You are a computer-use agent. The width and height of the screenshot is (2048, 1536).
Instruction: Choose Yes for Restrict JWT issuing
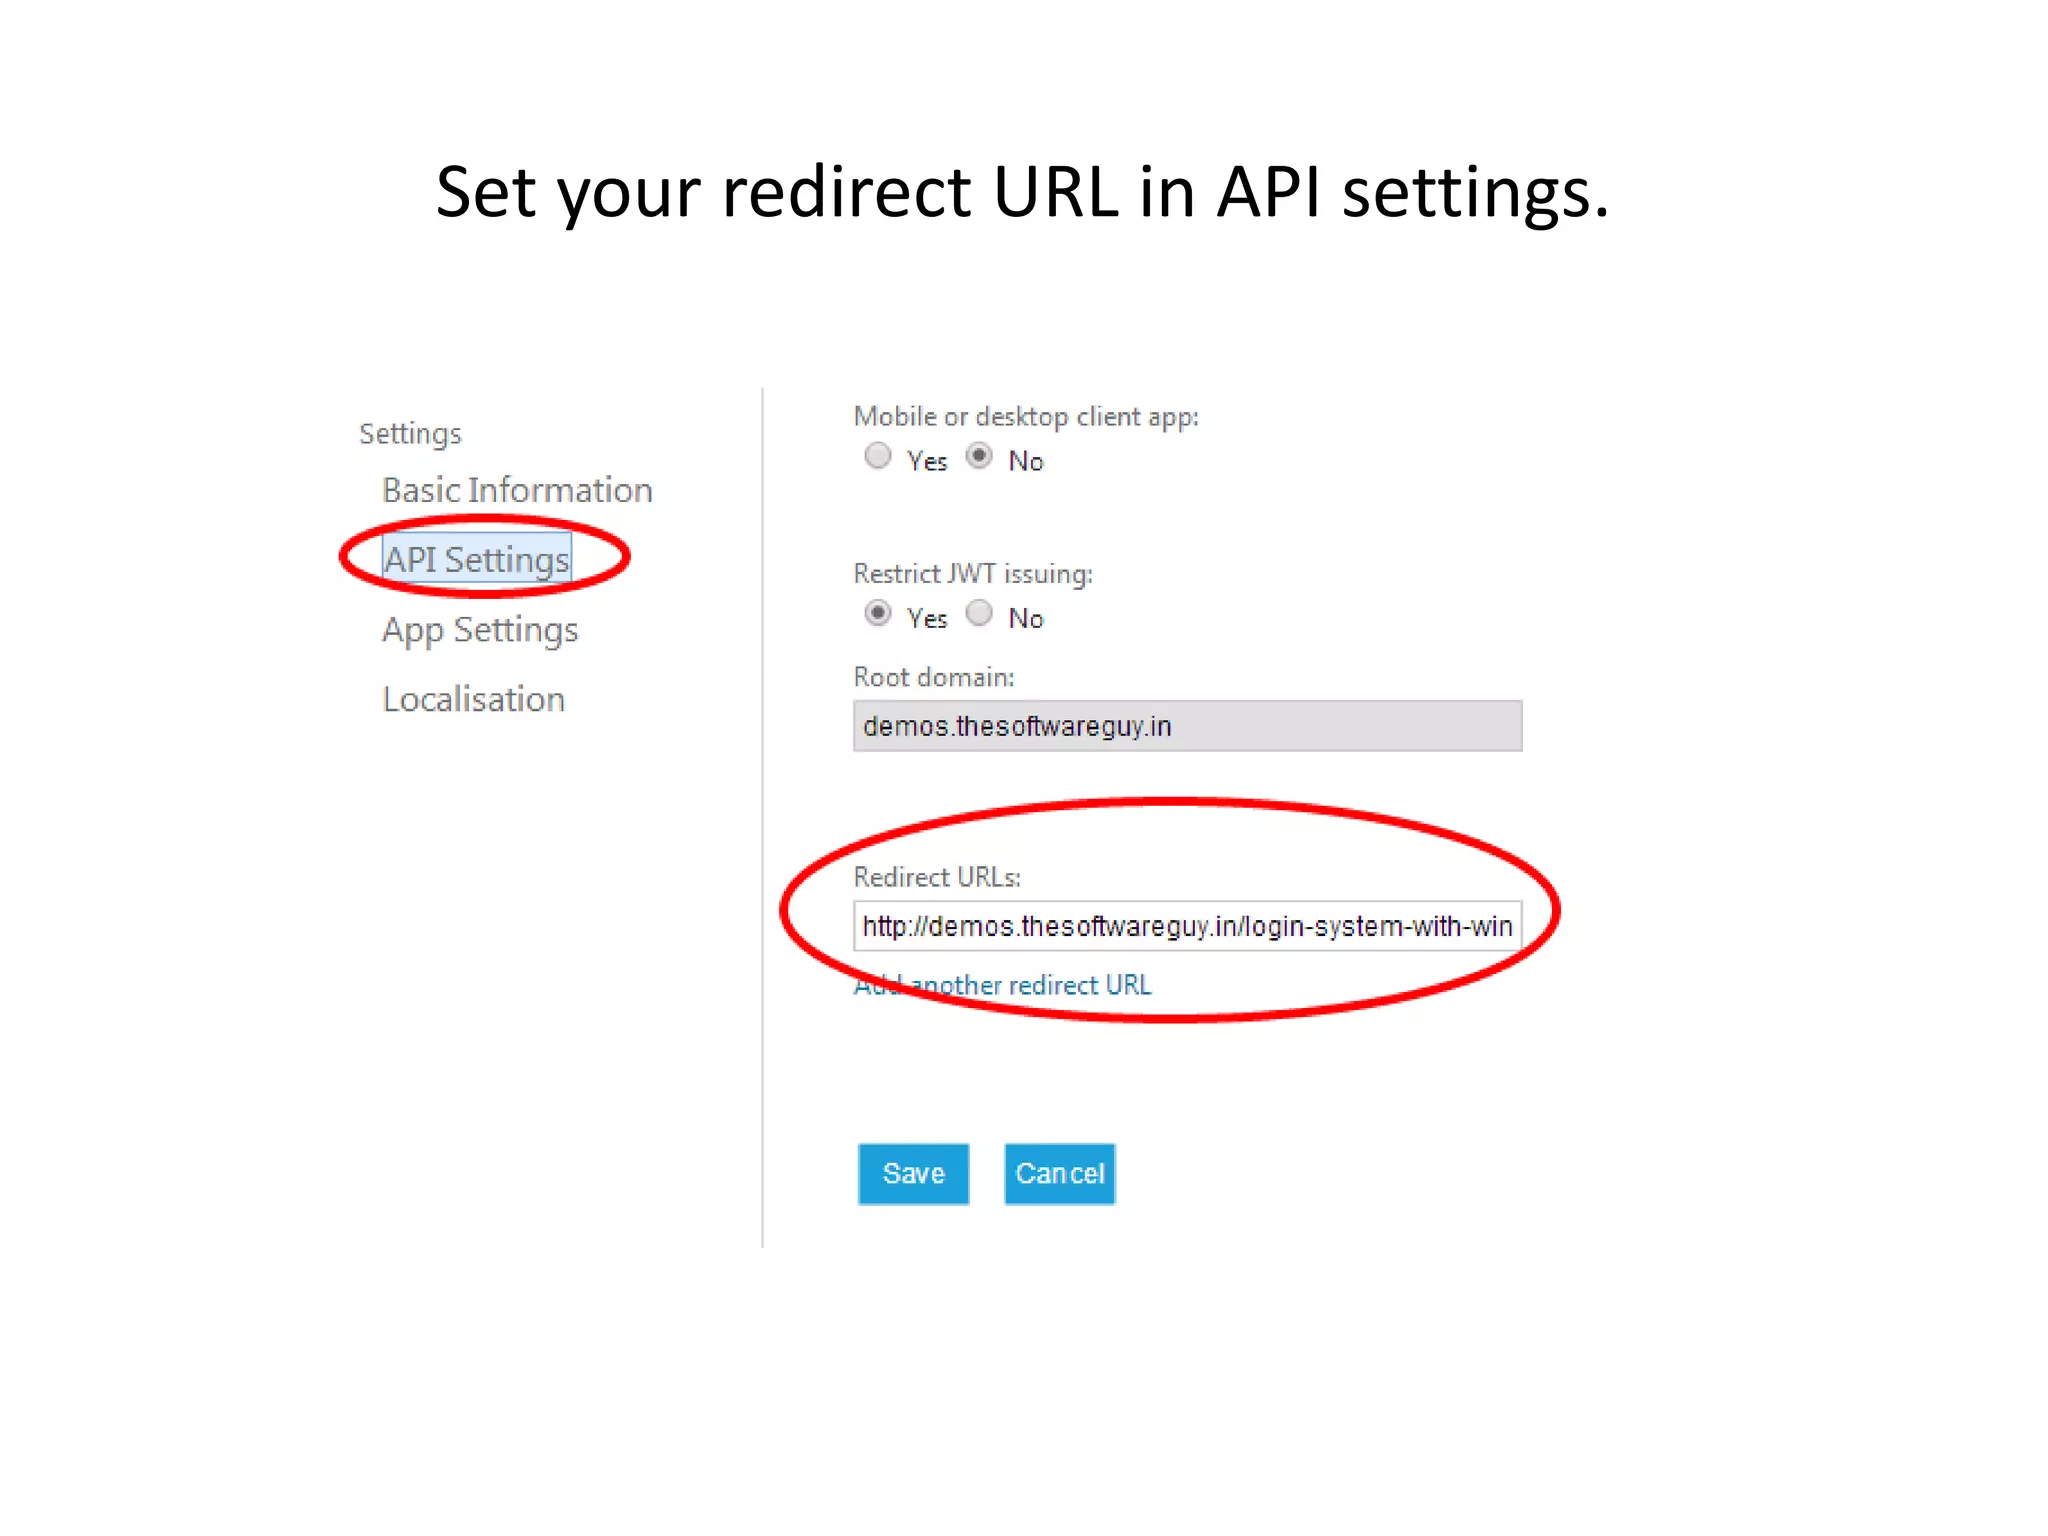878,613
